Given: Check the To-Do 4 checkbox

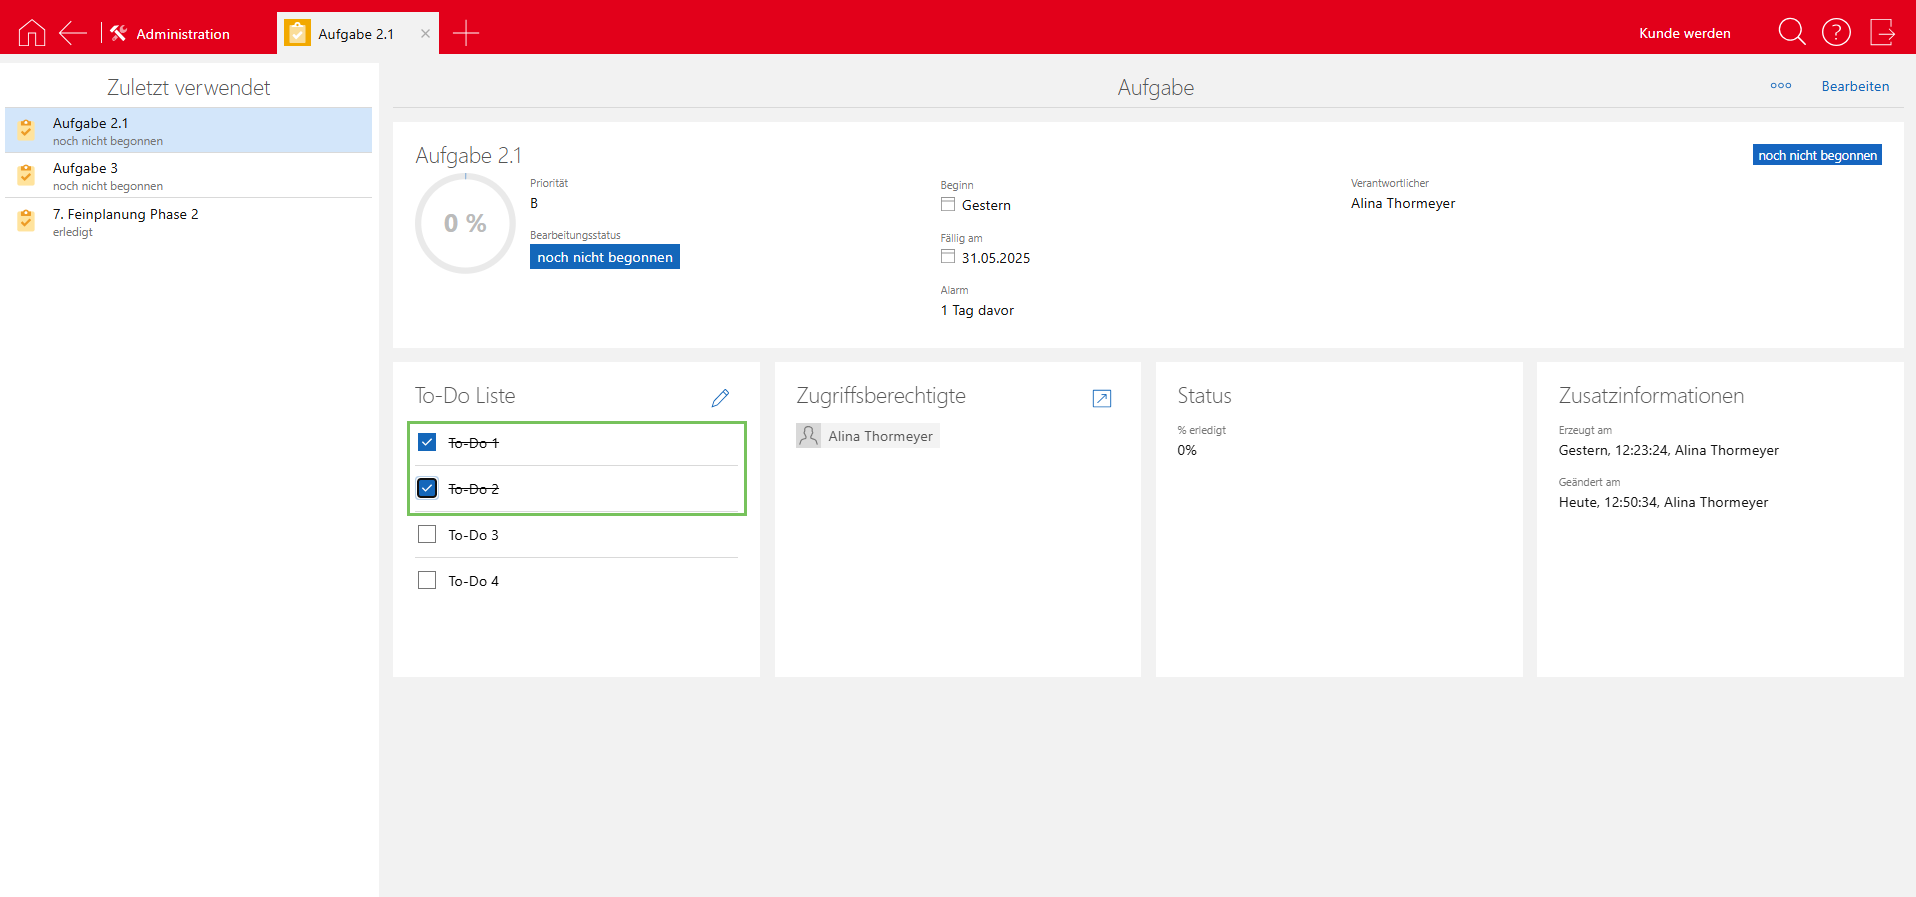Looking at the screenshot, I should click(427, 580).
